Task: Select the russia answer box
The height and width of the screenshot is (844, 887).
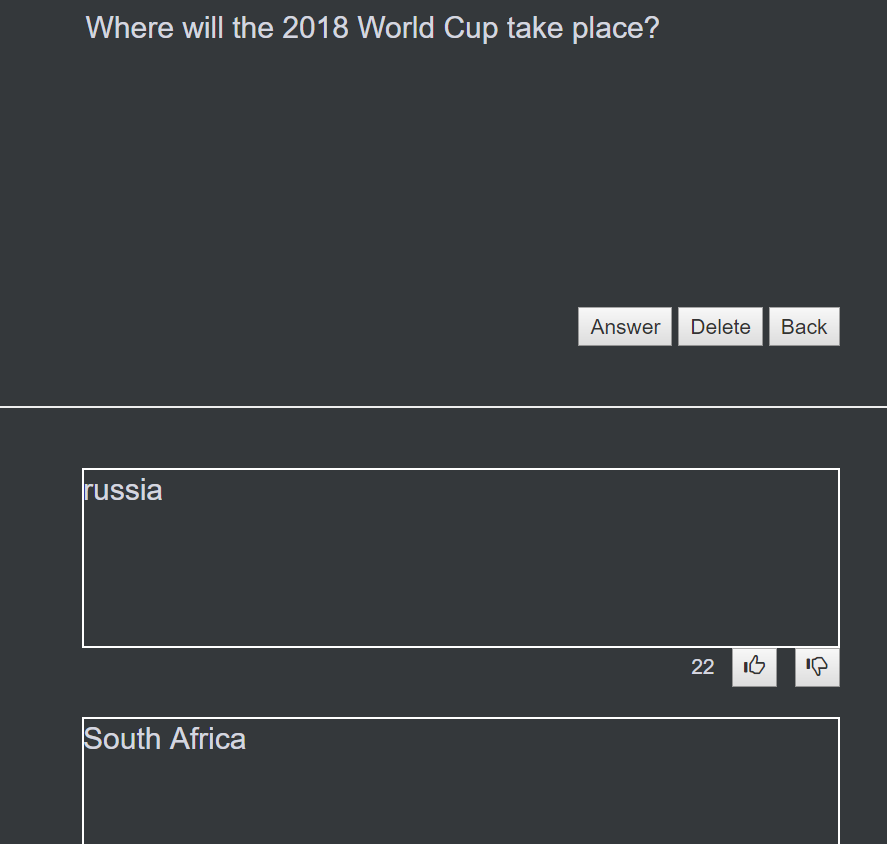Action: tap(460, 558)
